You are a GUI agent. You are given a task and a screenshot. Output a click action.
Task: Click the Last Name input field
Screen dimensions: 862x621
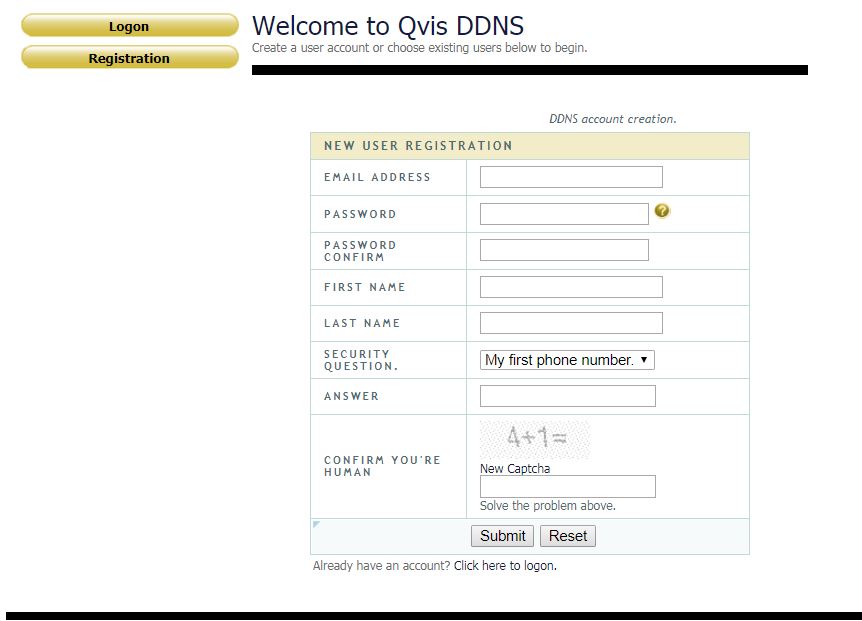point(570,322)
